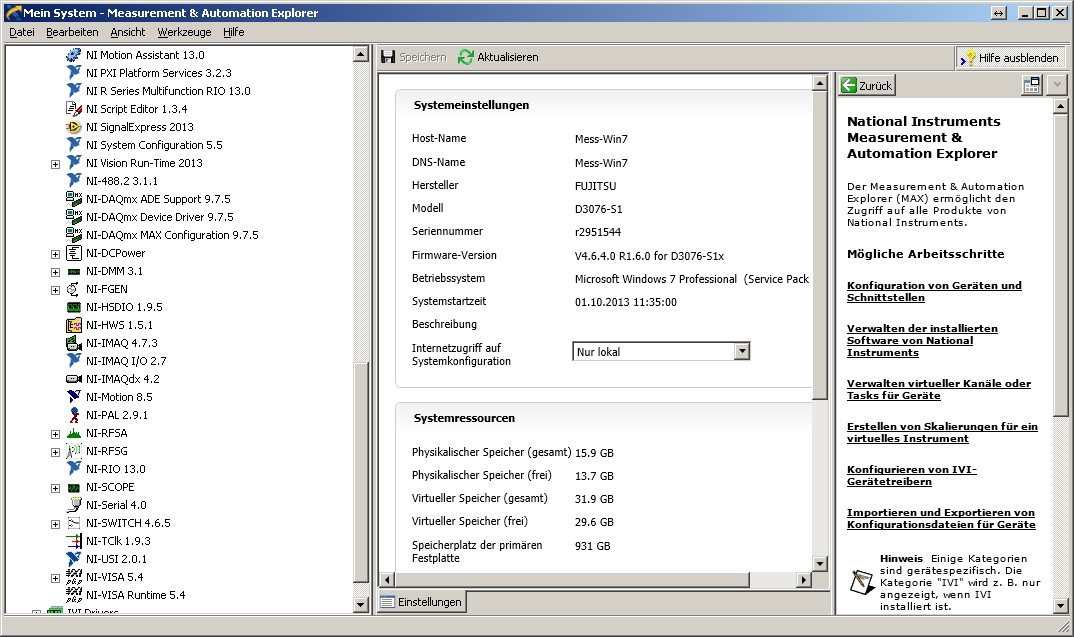Click the empty Beschreibung field
The width and height of the screenshot is (1074, 637).
692,325
